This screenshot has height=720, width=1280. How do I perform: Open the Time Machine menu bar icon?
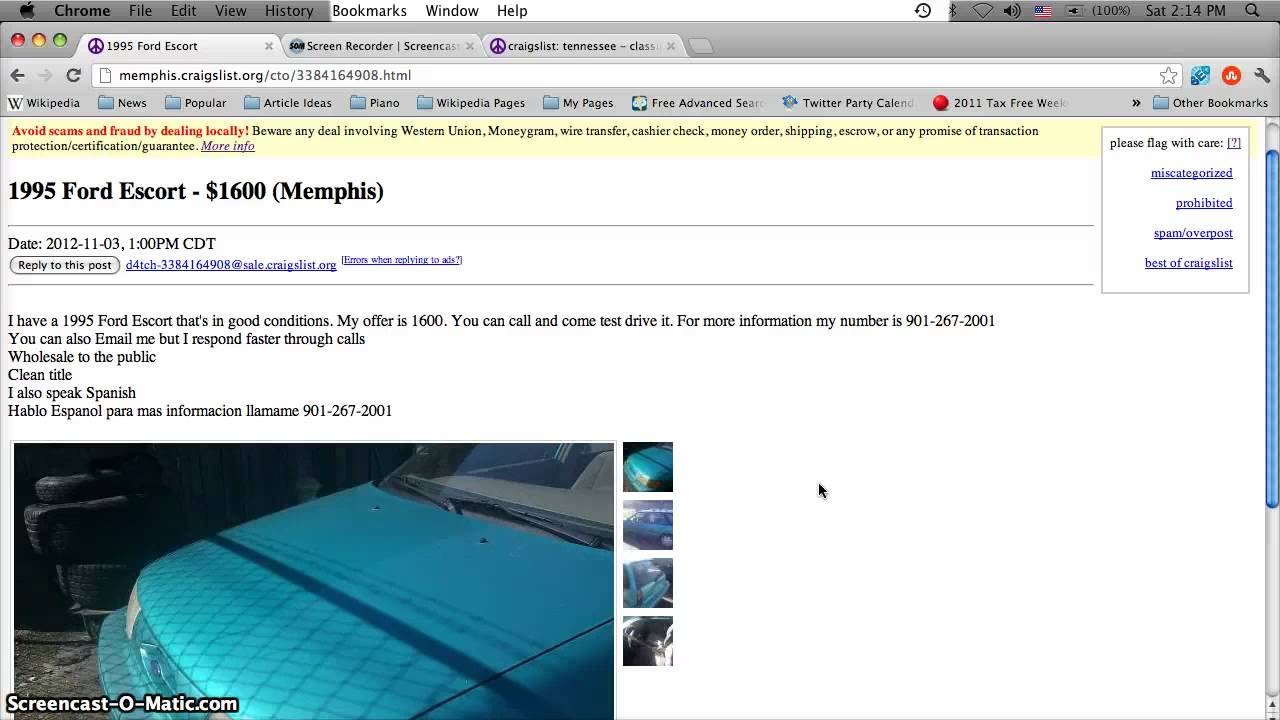(923, 11)
